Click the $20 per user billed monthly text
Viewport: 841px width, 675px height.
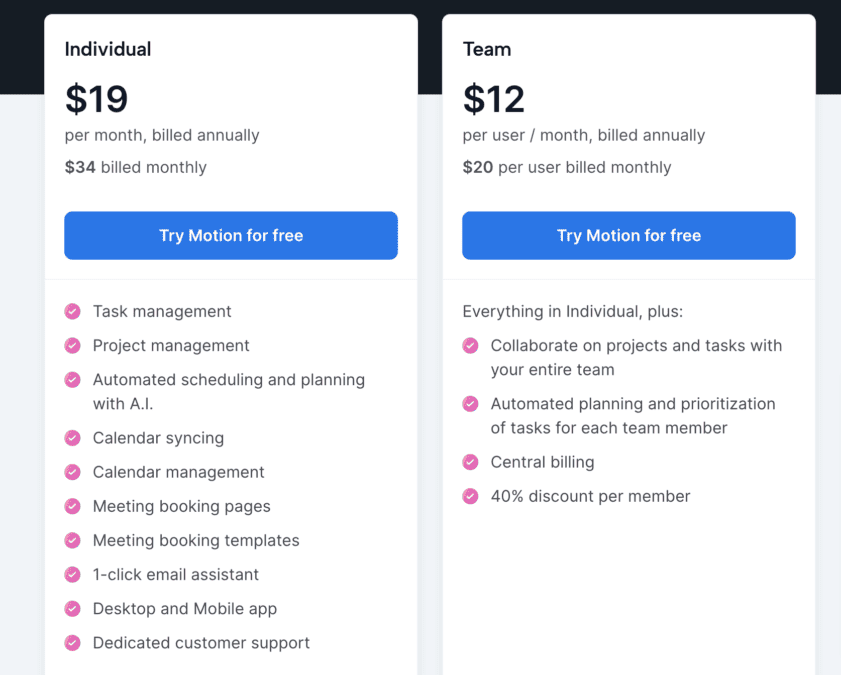566,167
